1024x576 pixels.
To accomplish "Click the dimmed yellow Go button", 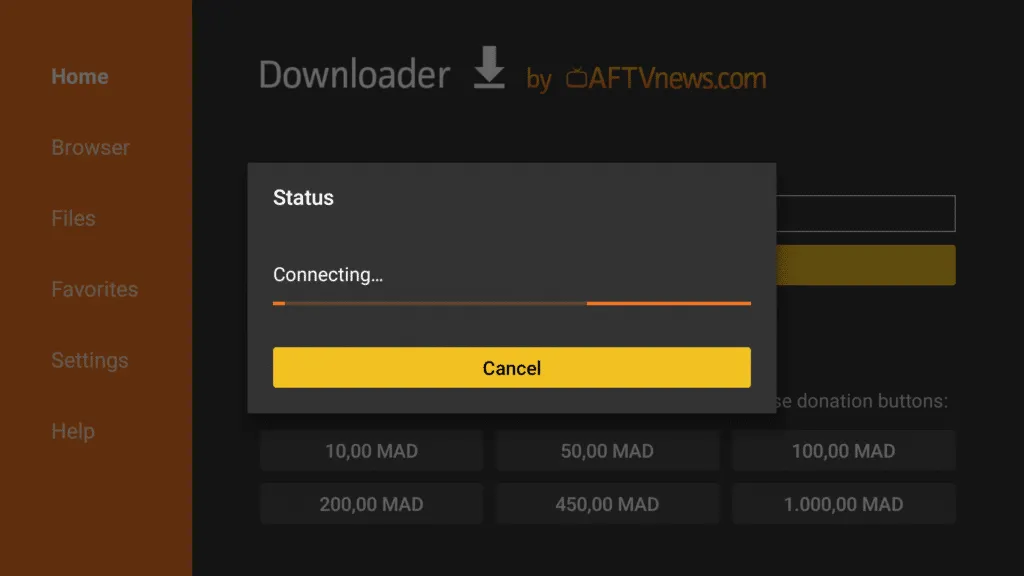I will click(x=865, y=265).
